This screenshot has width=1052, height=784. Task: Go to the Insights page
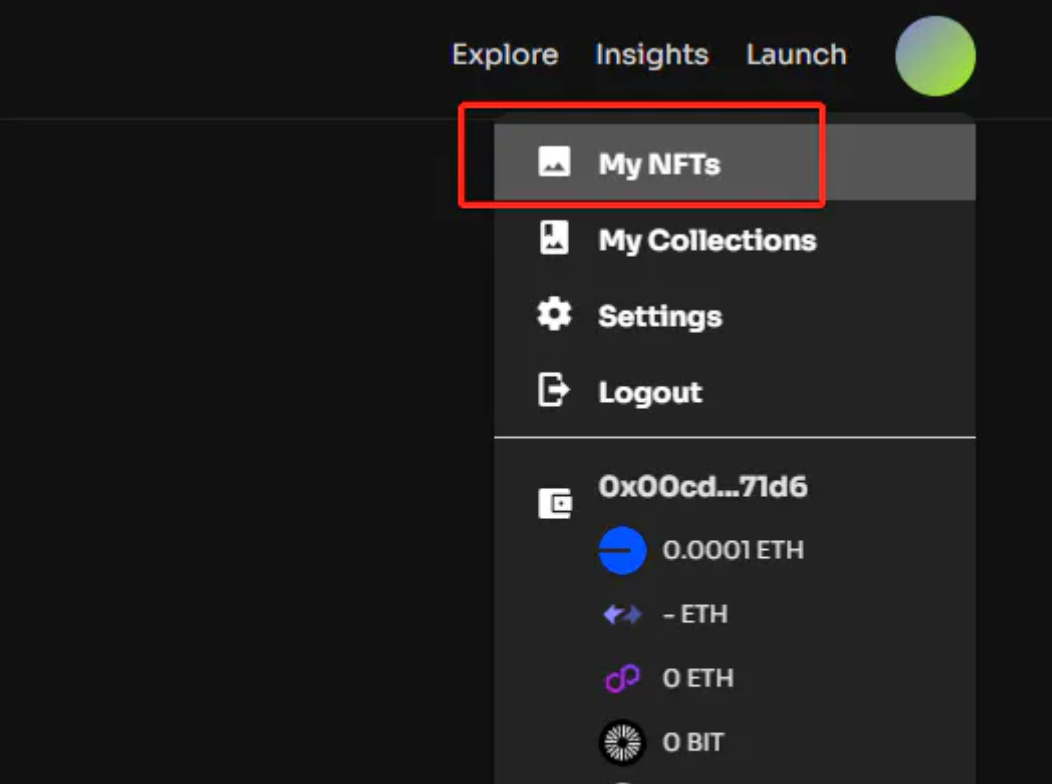click(651, 55)
